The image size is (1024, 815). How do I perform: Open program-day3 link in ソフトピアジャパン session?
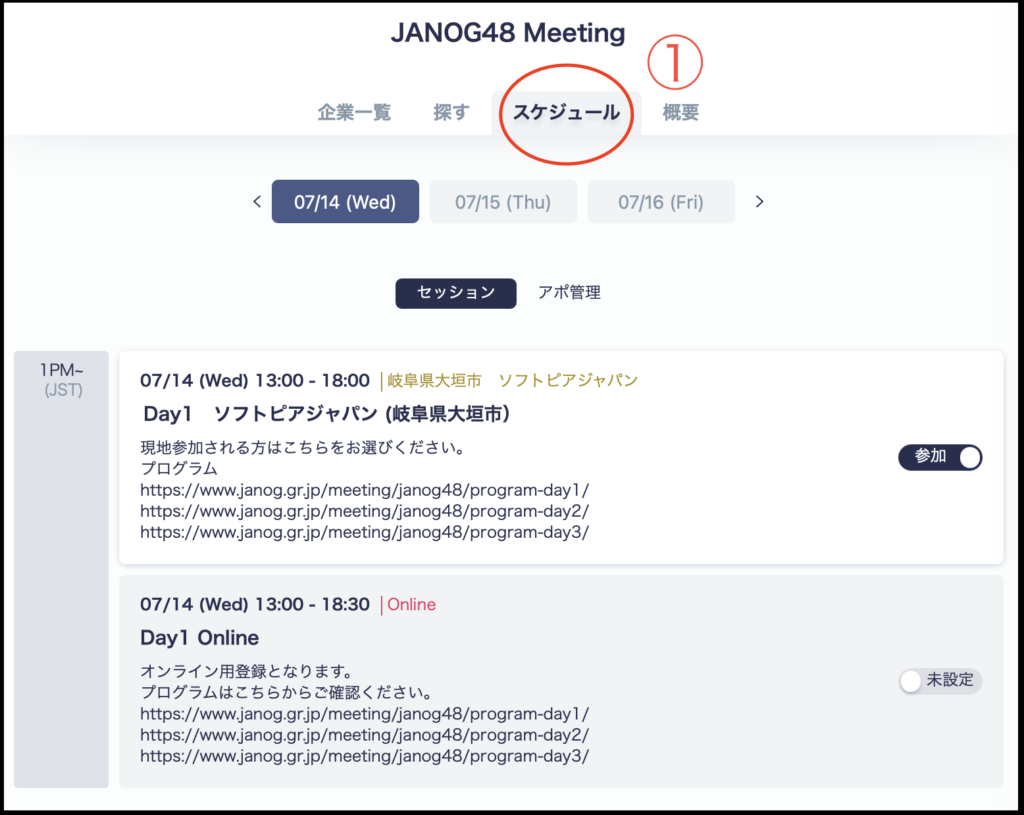(x=364, y=532)
